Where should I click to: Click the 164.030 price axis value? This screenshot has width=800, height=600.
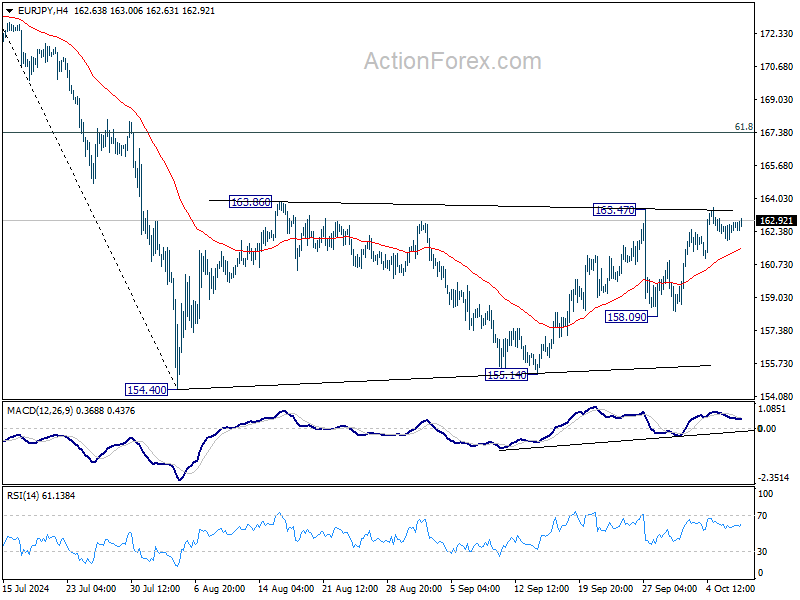[x=776, y=198]
